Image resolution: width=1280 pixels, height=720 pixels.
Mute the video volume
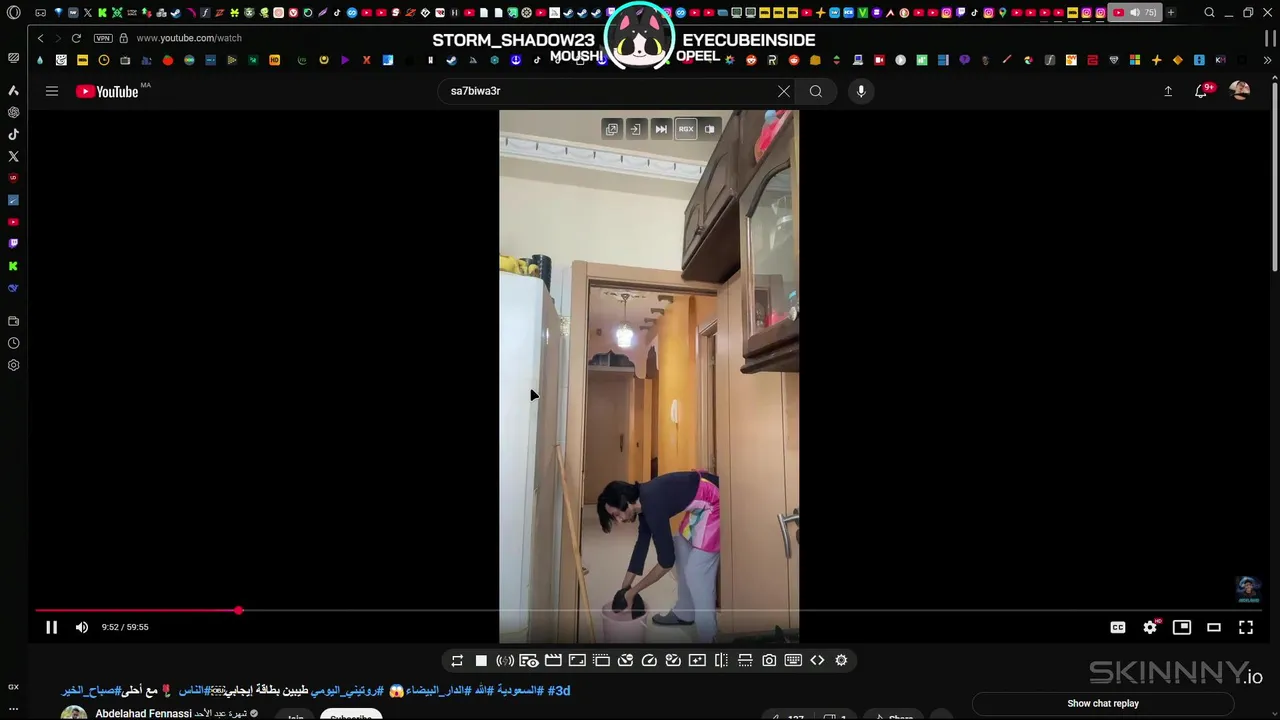[x=82, y=627]
